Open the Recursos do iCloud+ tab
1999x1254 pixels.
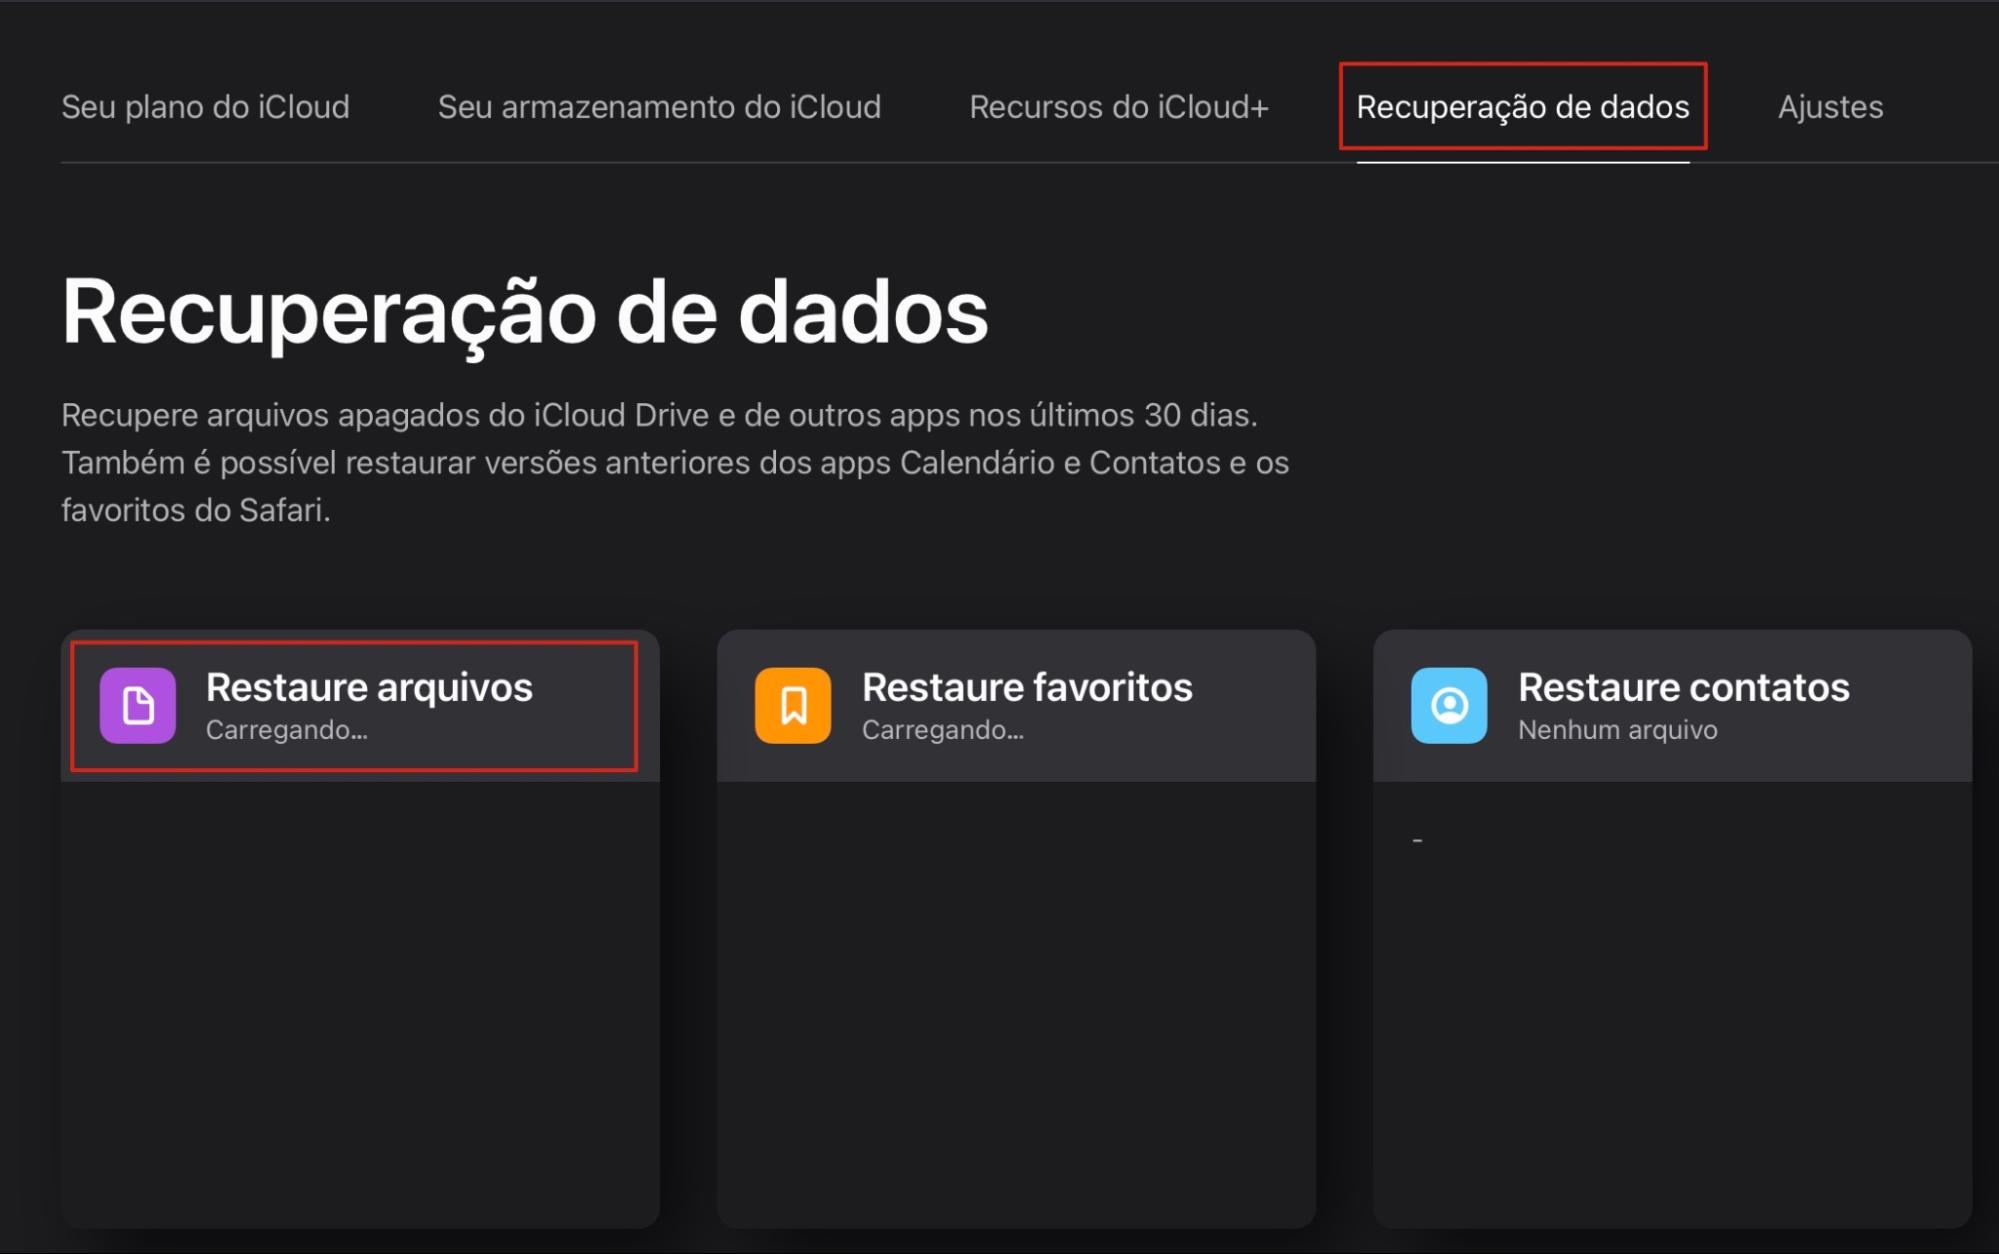point(1119,107)
